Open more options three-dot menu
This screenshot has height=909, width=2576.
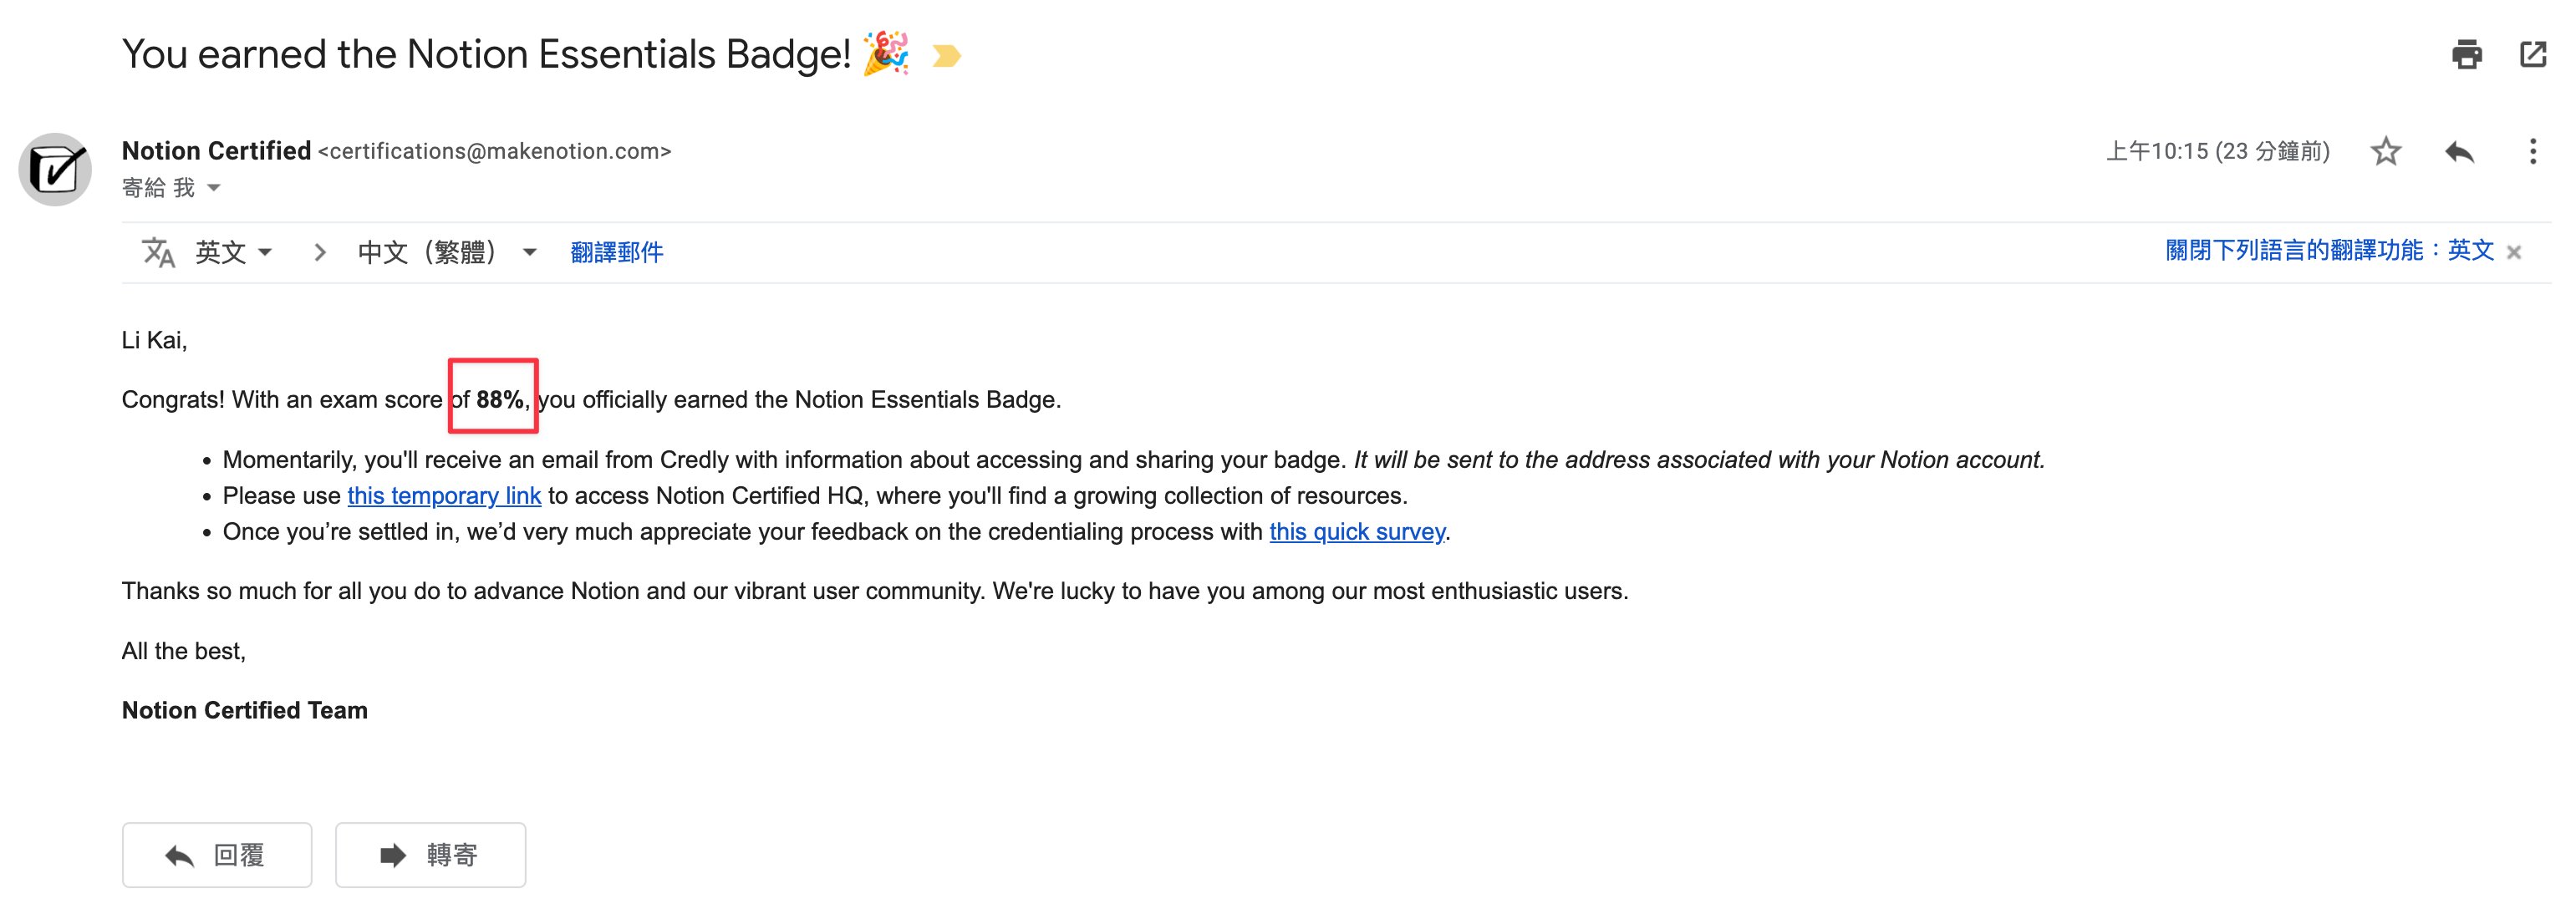[x=2532, y=151]
